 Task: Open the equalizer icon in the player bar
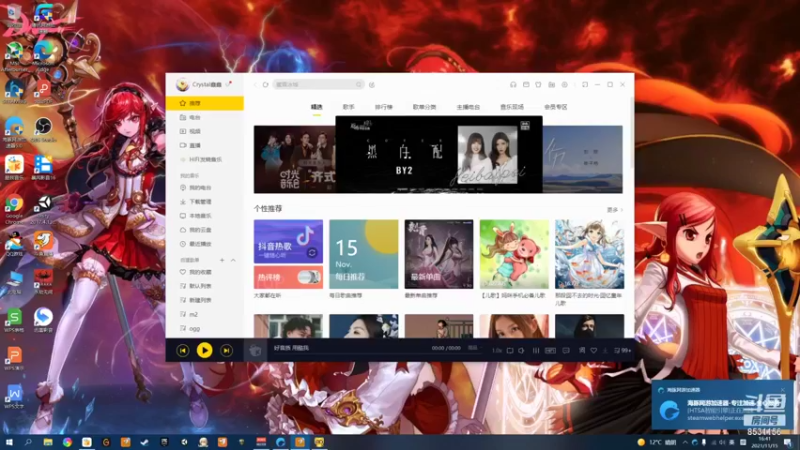[536, 351]
